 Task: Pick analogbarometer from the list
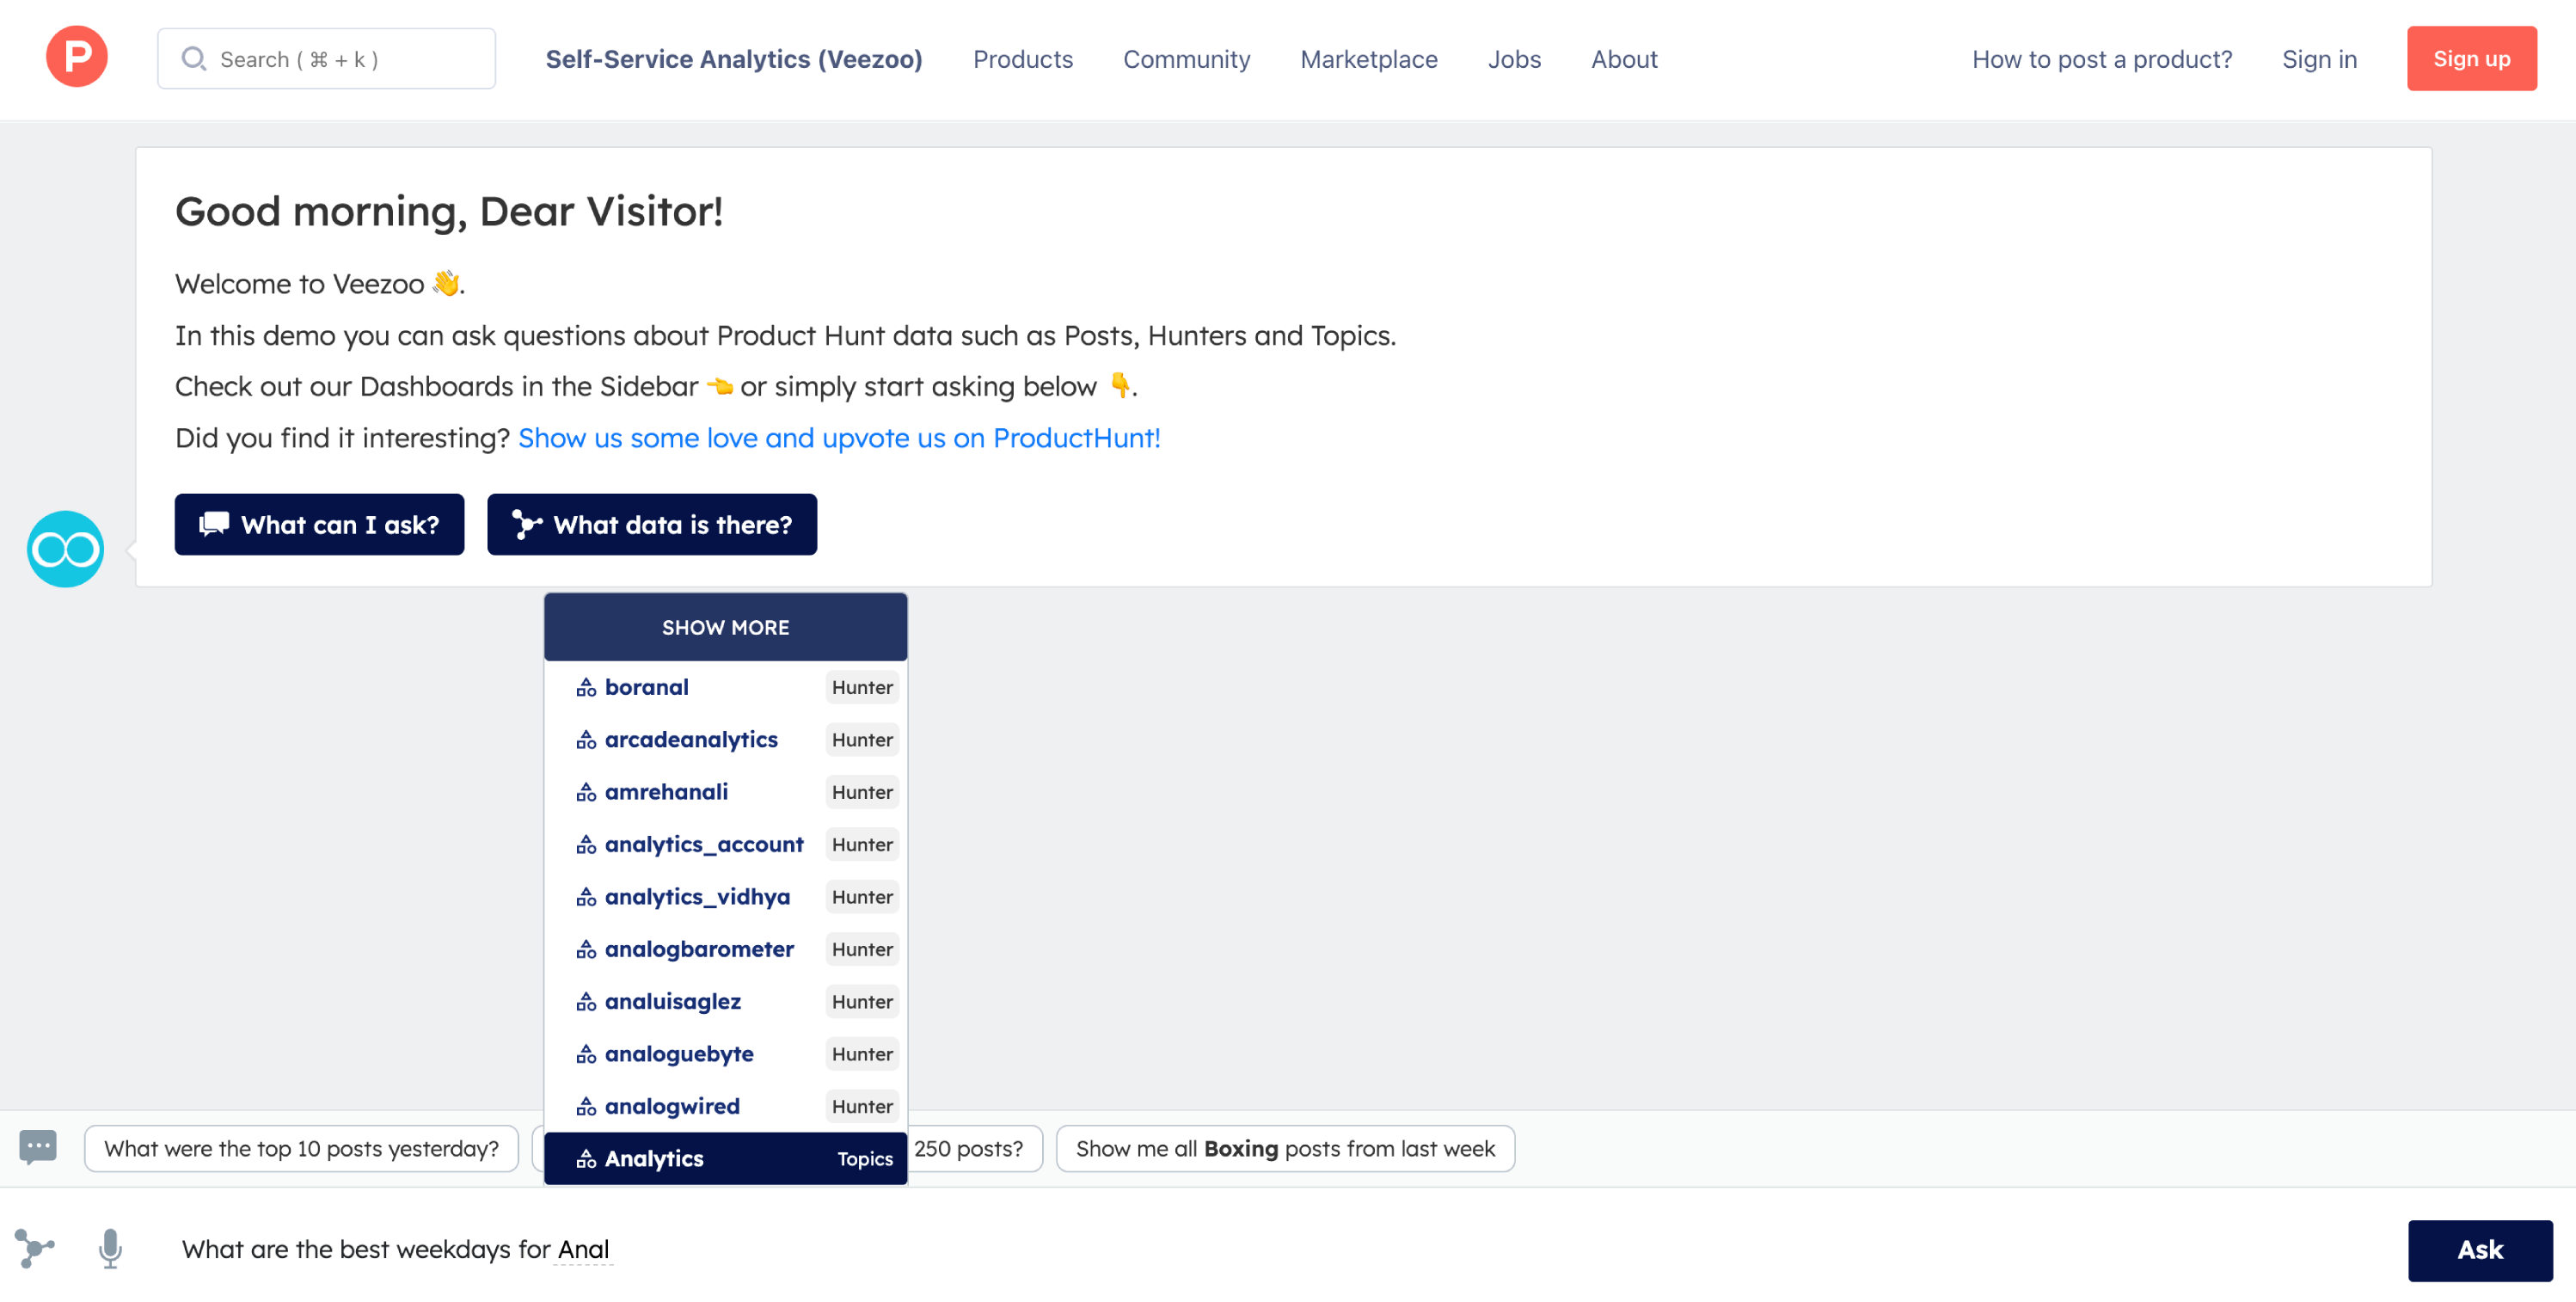click(726, 949)
